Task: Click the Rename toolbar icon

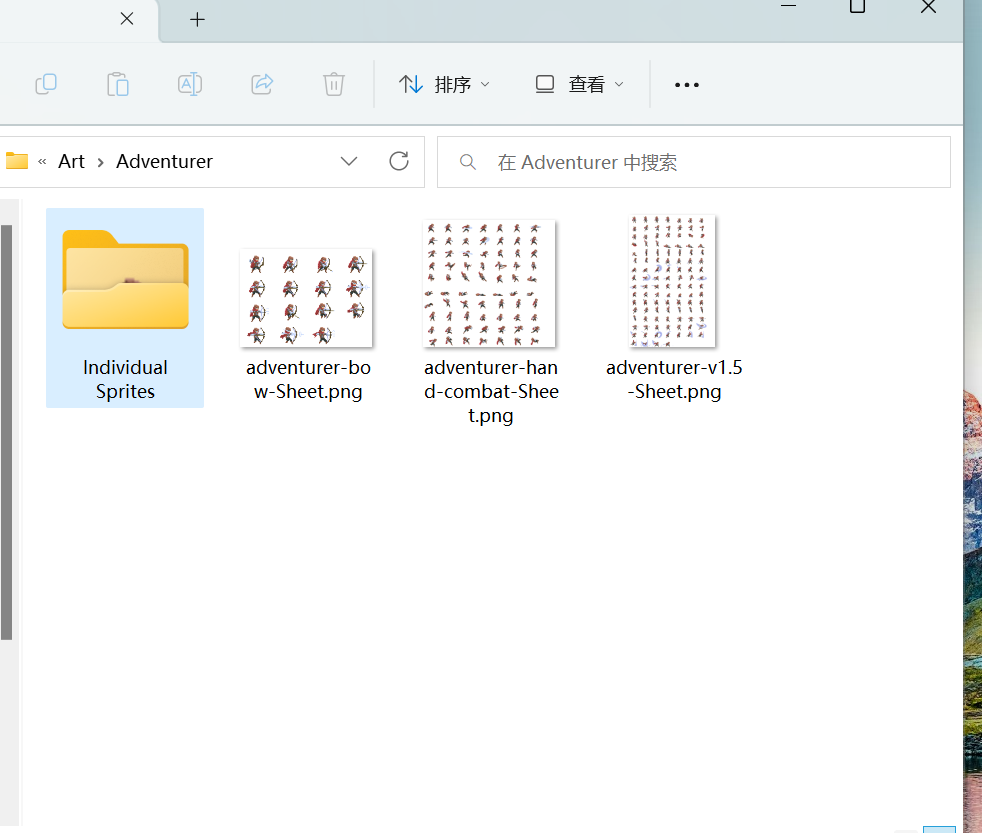Action: point(190,84)
